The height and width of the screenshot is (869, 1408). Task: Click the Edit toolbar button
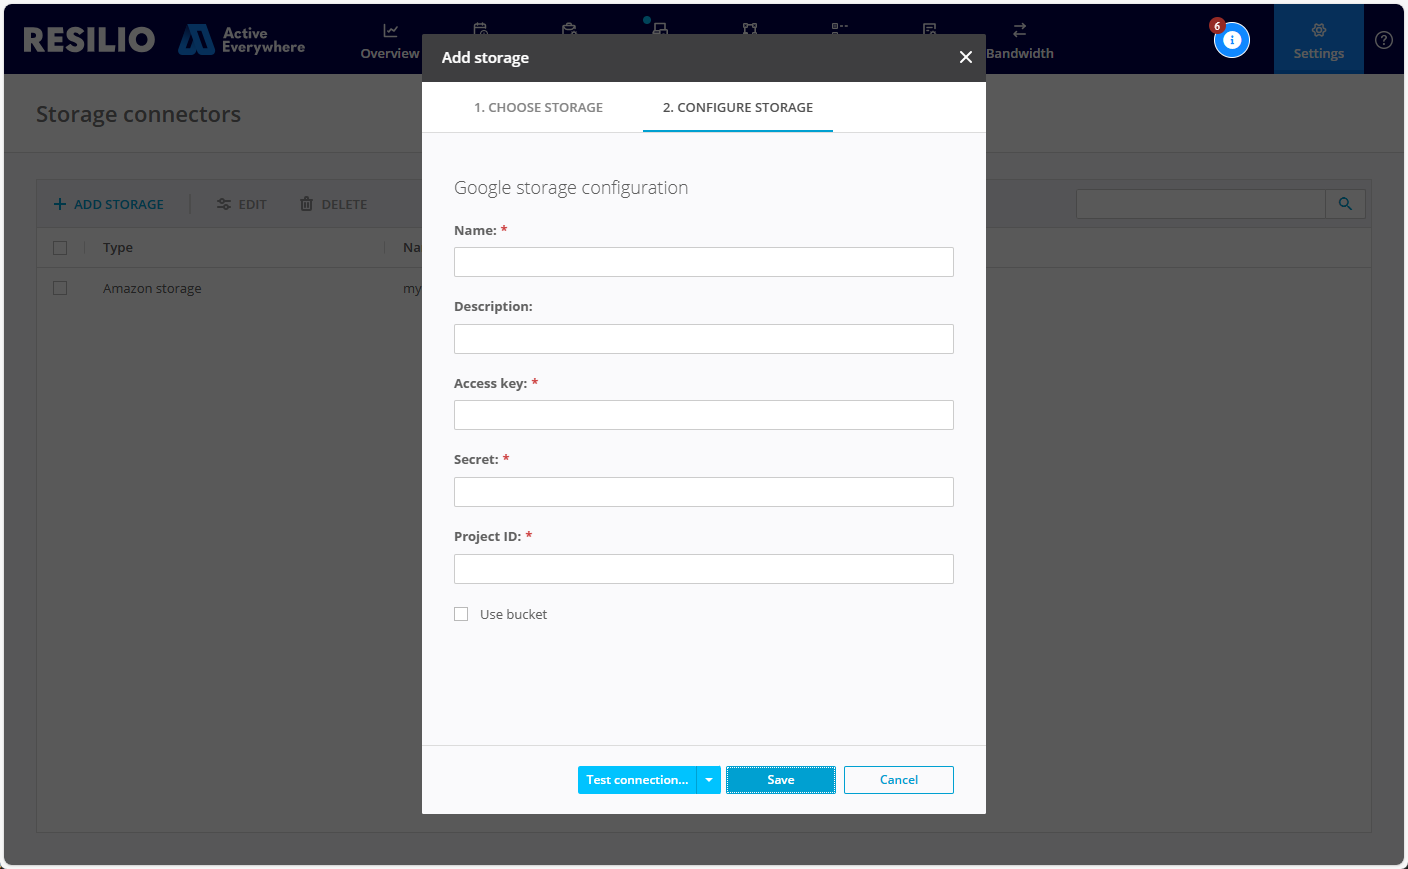pos(242,204)
